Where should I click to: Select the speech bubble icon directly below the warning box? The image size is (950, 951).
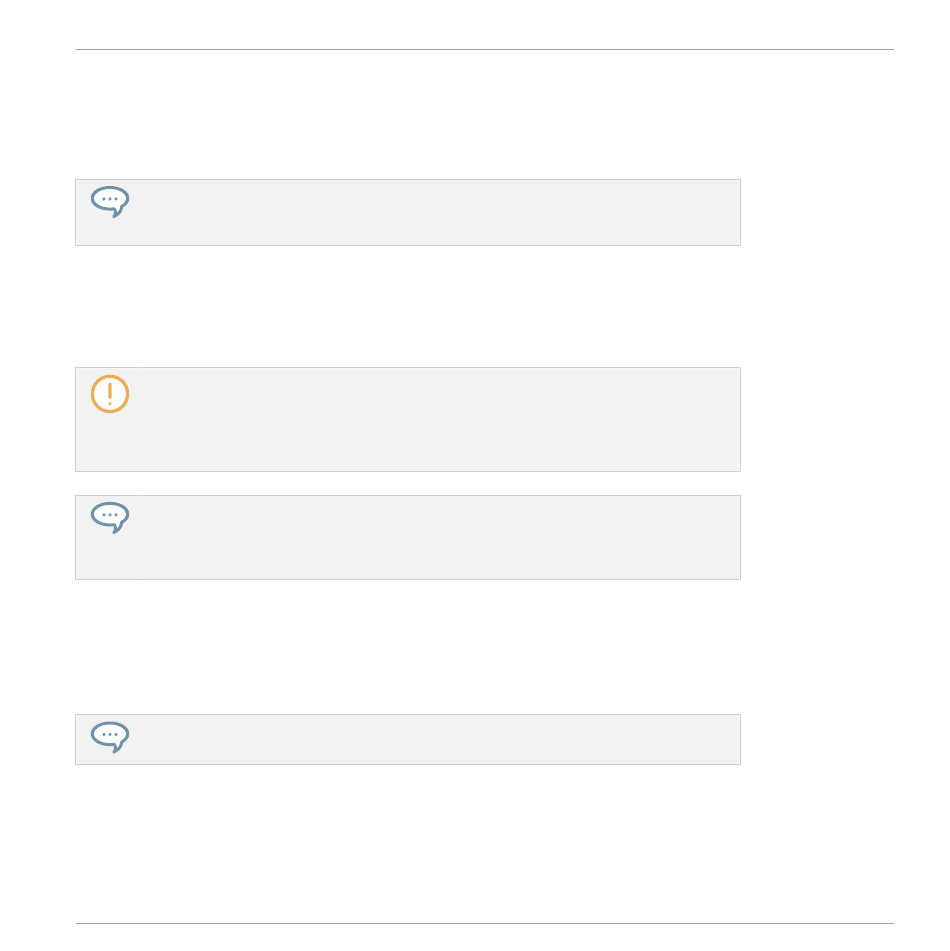pos(110,517)
